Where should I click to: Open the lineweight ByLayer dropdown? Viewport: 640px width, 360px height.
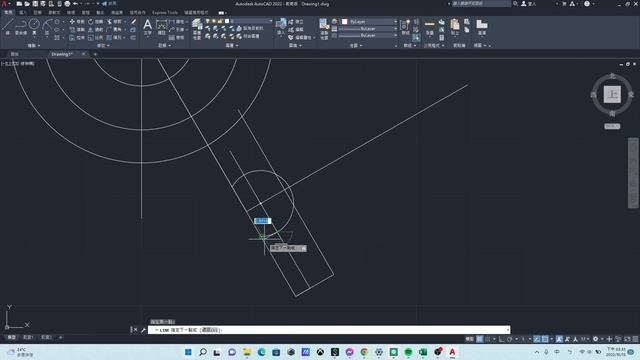point(369,29)
